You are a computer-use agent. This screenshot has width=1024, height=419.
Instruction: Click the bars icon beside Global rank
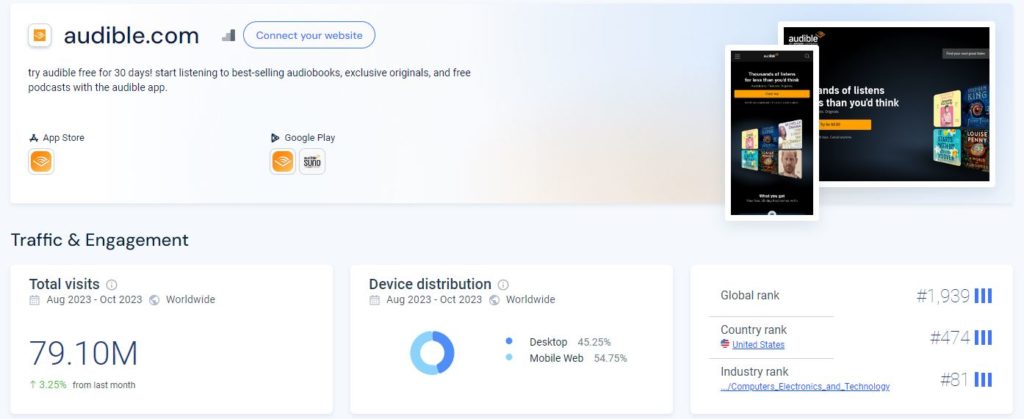(983, 296)
